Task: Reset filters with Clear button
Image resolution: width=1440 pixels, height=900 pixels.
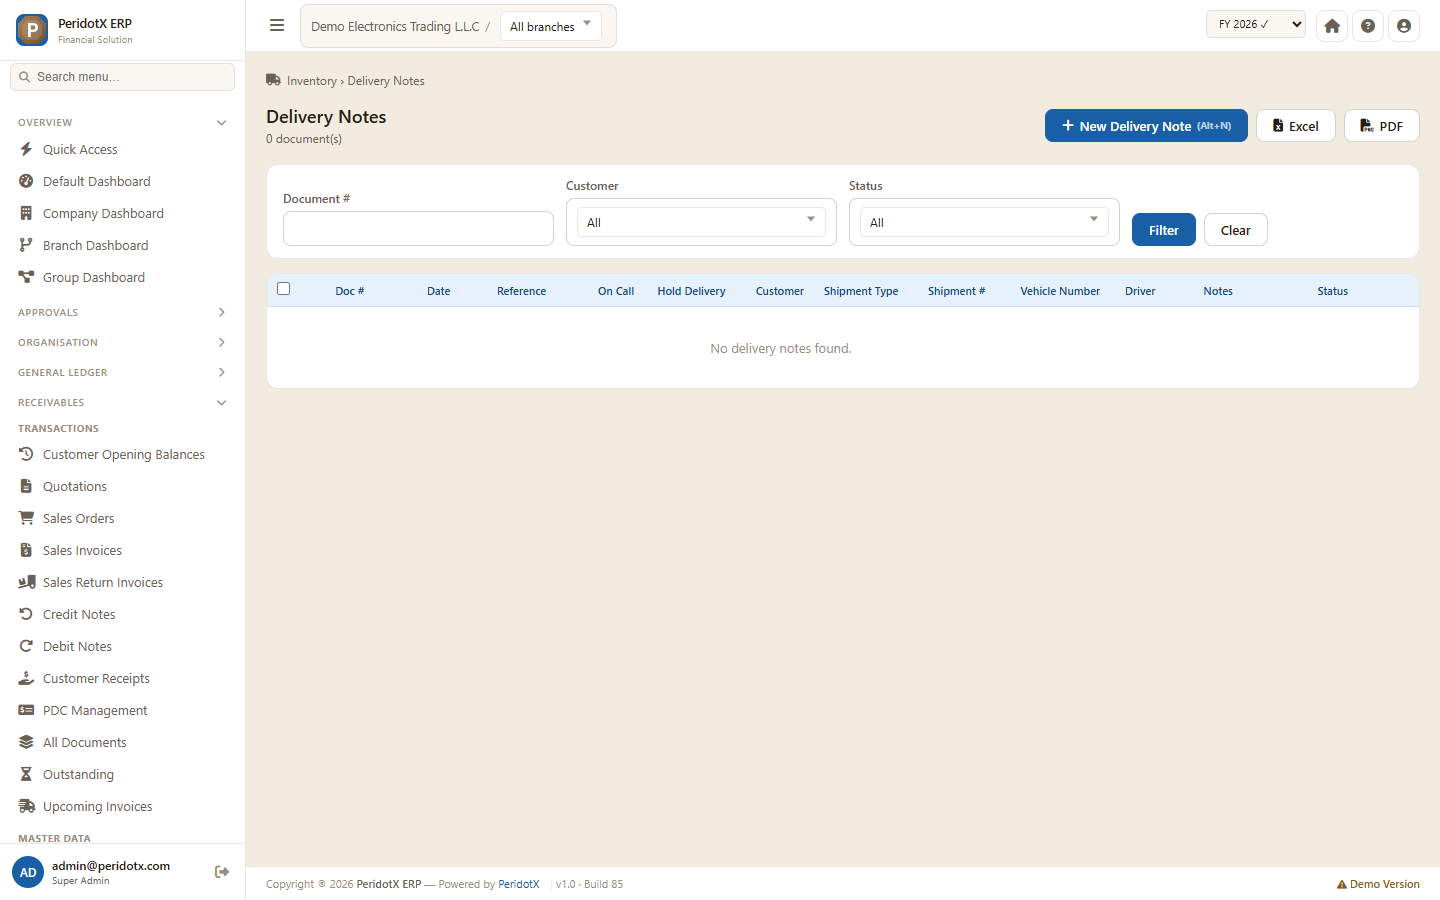Action: [1236, 230]
